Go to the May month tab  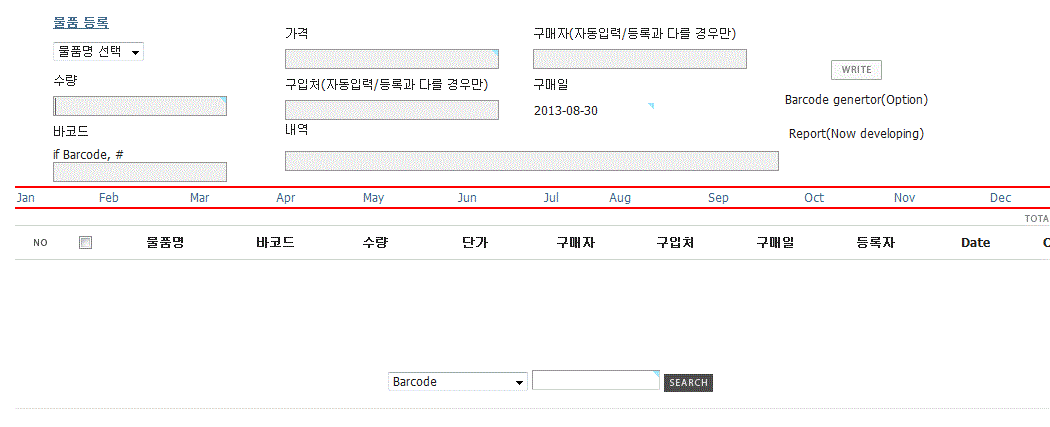[373, 198]
